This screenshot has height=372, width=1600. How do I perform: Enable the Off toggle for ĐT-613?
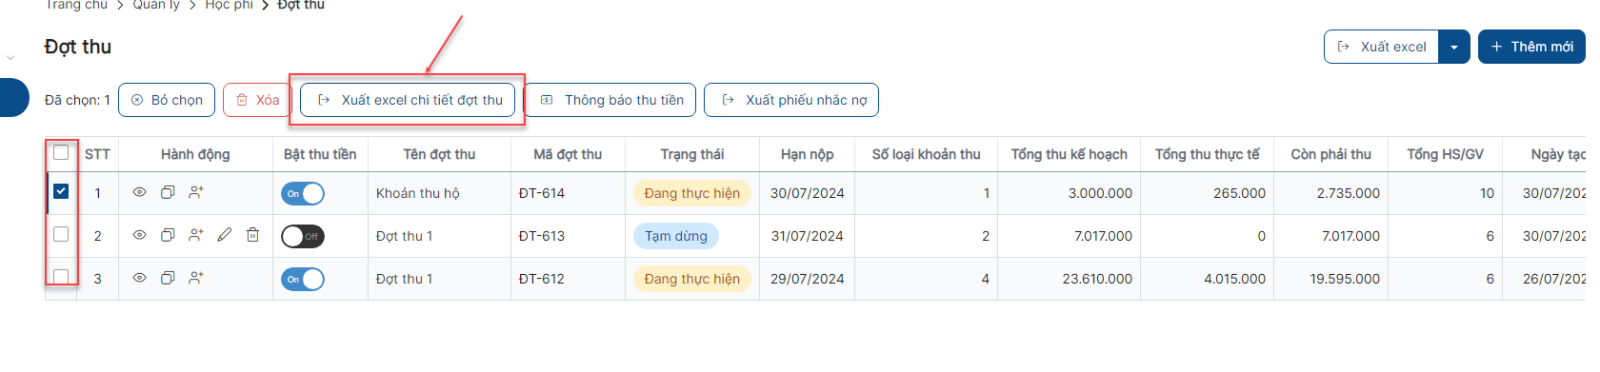click(x=303, y=236)
